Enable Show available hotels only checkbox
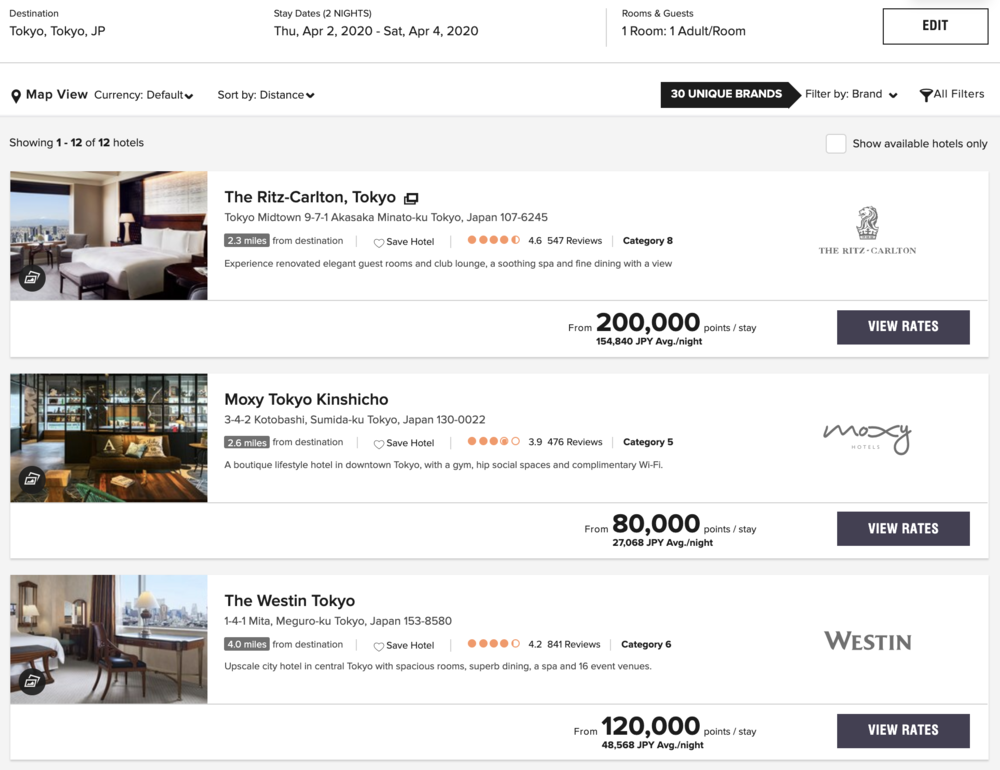The width and height of the screenshot is (1000, 770). click(x=836, y=143)
